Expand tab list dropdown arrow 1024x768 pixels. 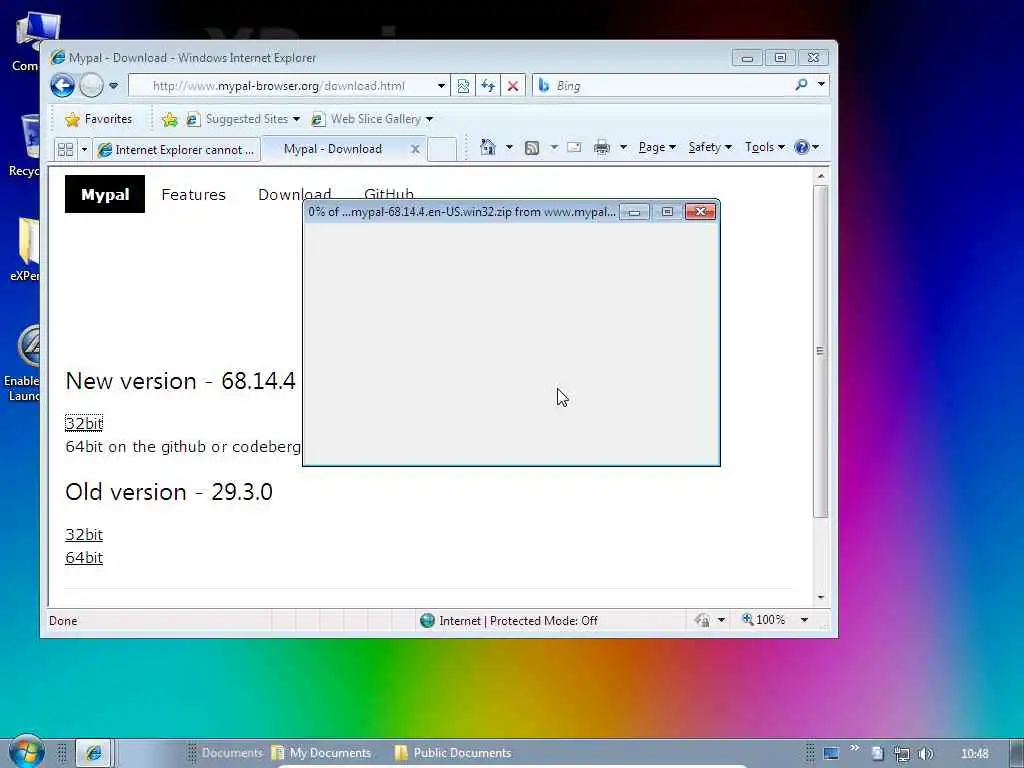(x=84, y=150)
